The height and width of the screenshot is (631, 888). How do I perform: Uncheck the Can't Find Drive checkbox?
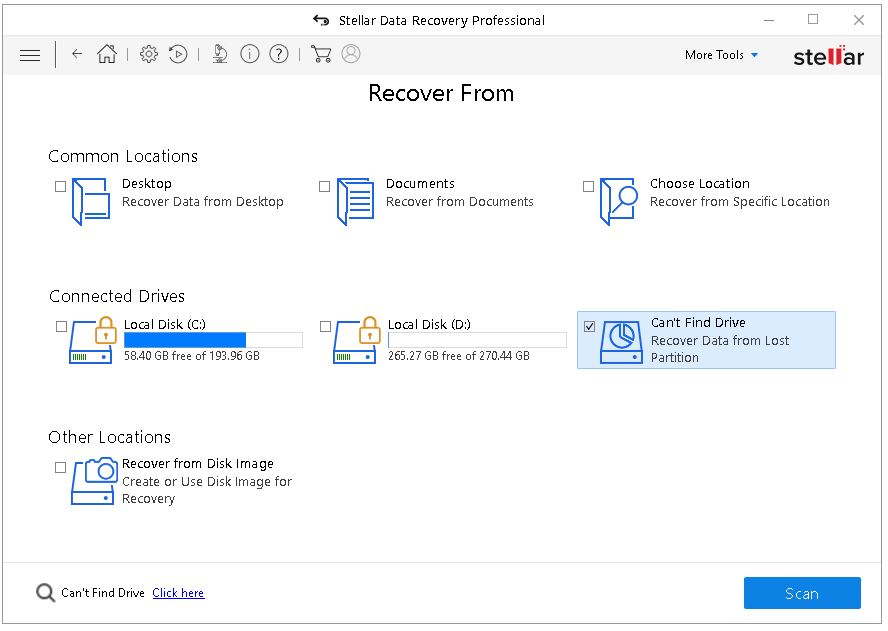click(590, 326)
